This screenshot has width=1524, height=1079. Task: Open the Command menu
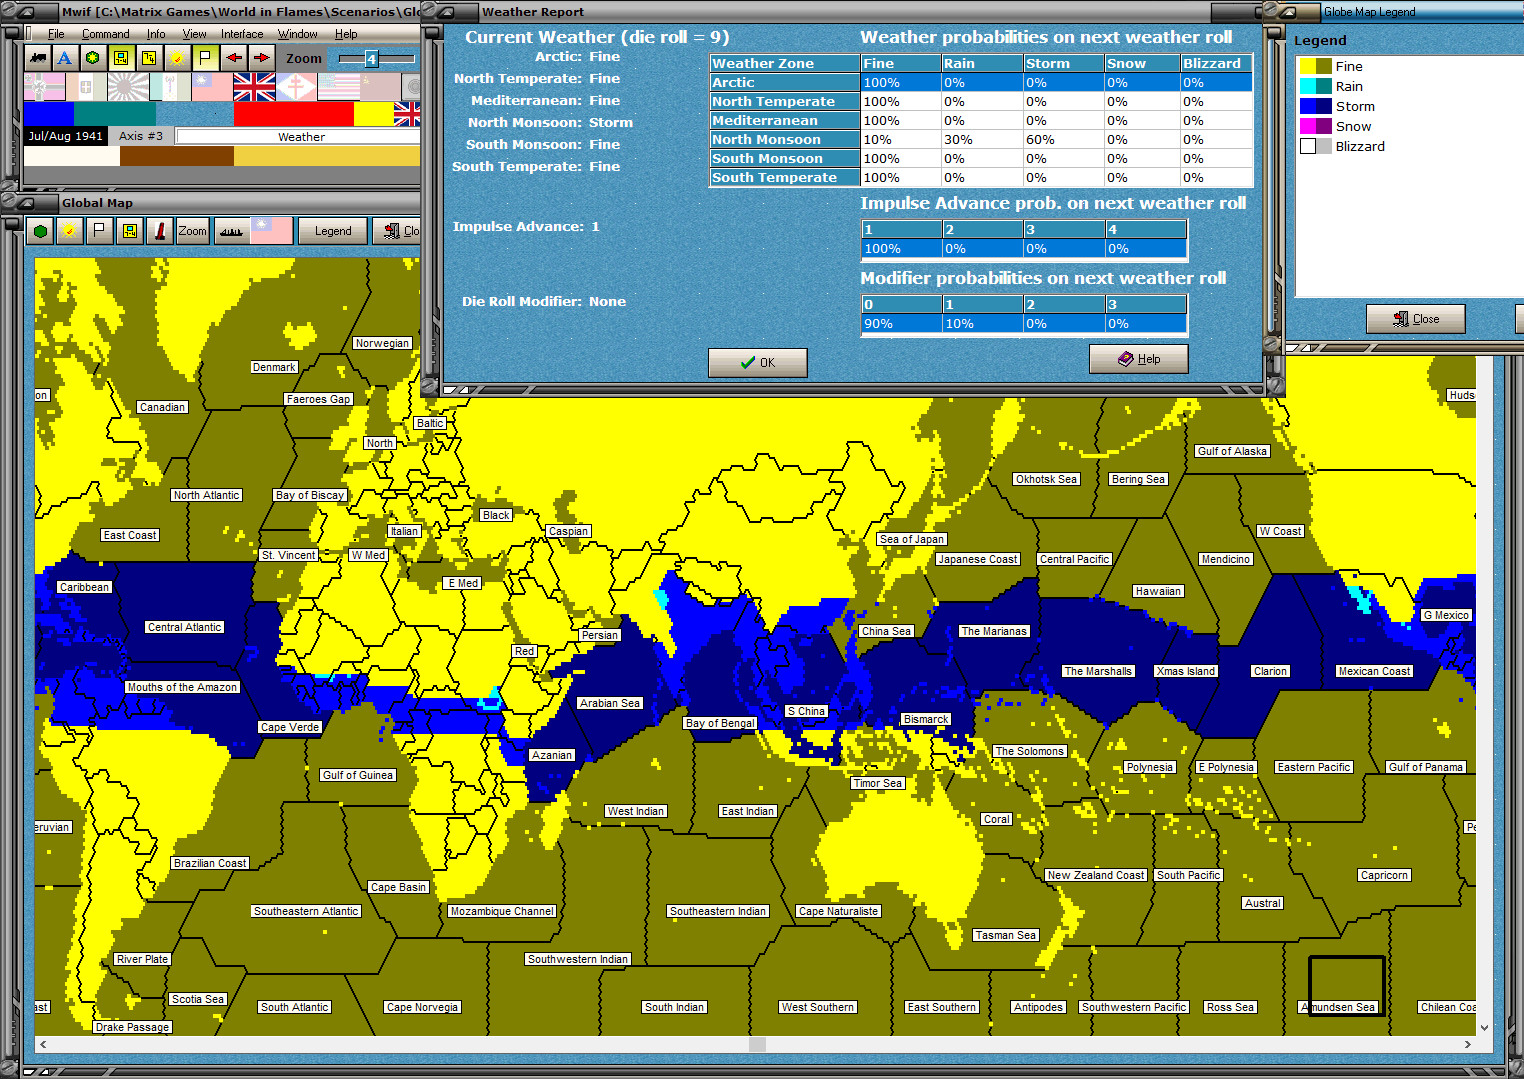[x=106, y=34]
